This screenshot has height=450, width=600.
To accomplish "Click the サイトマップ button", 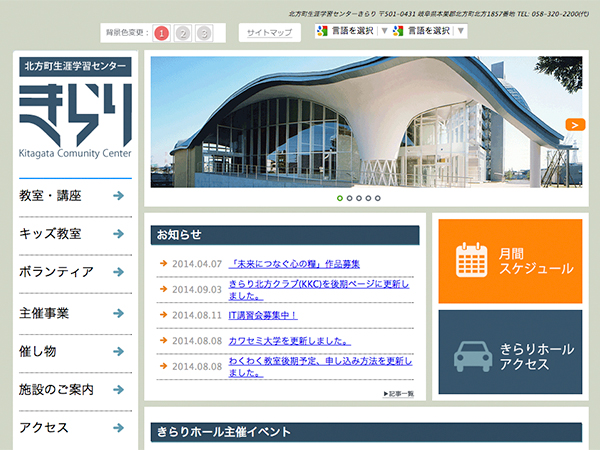I will pyautogui.click(x=269, y=33).
